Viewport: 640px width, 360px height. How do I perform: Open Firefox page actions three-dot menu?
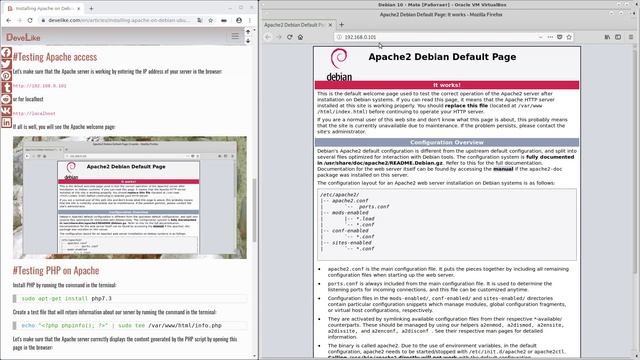tap(550, 37)
